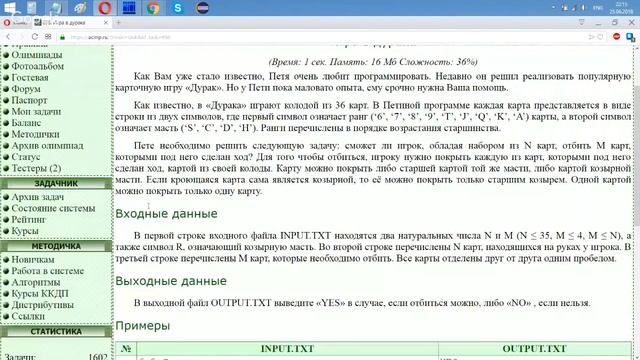Click the time and memory limits line

(x=373, y=62)
